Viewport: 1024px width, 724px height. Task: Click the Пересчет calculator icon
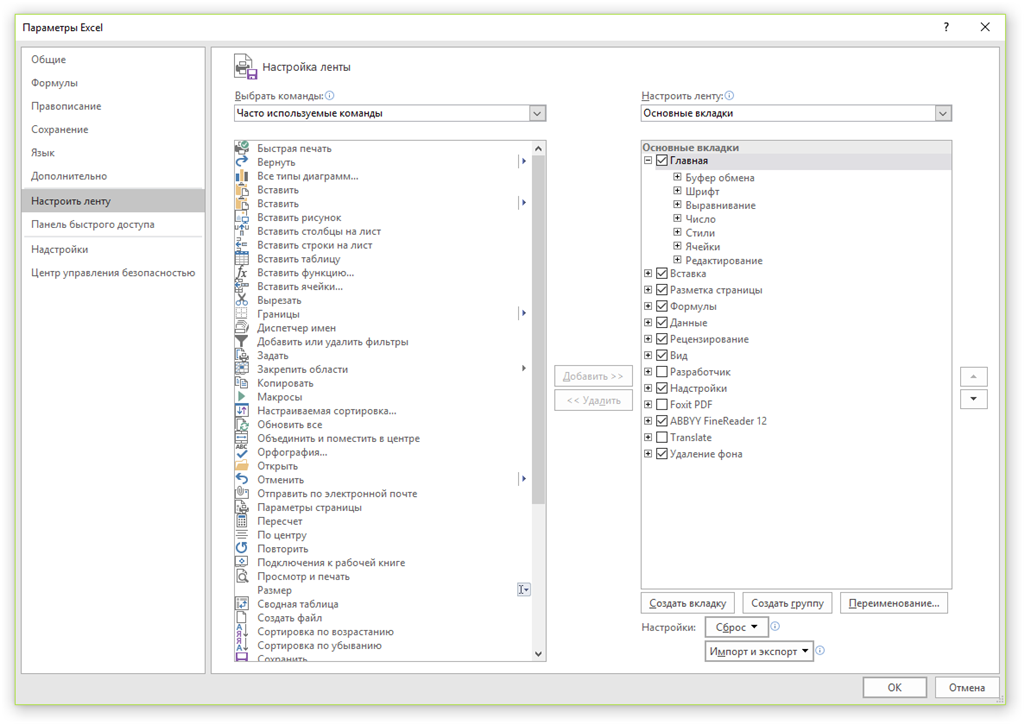242,521
